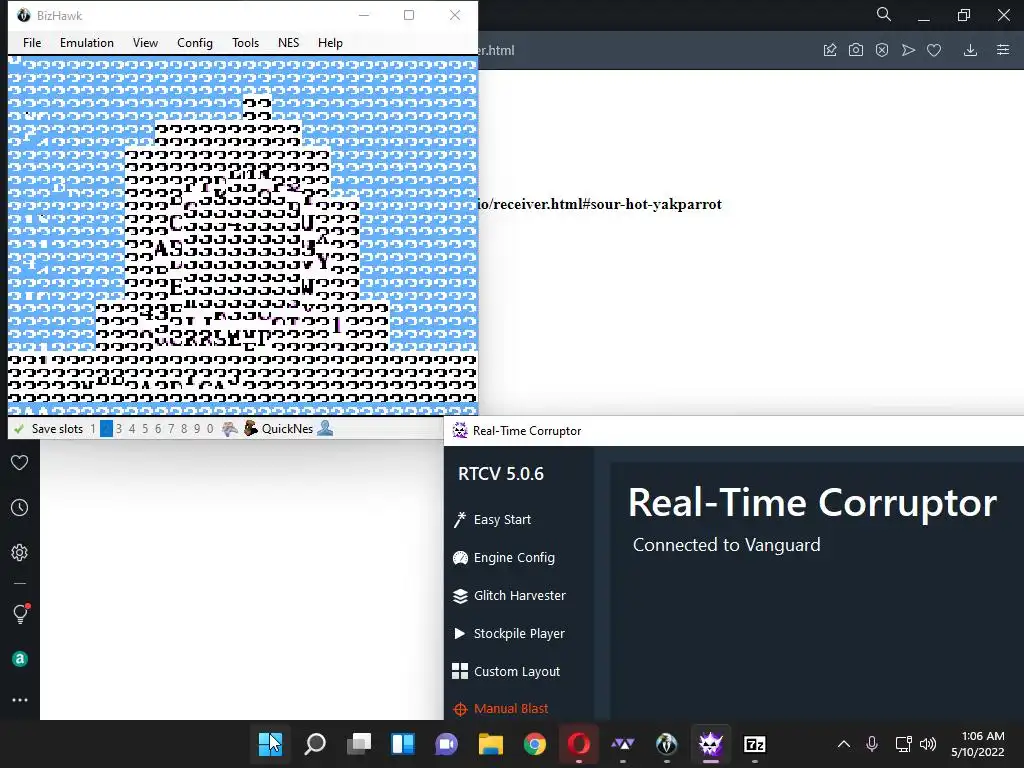Click the Manual Blast crosshair icon
Viewport: 1024px width, 768px height.
[x=460, y=709]
